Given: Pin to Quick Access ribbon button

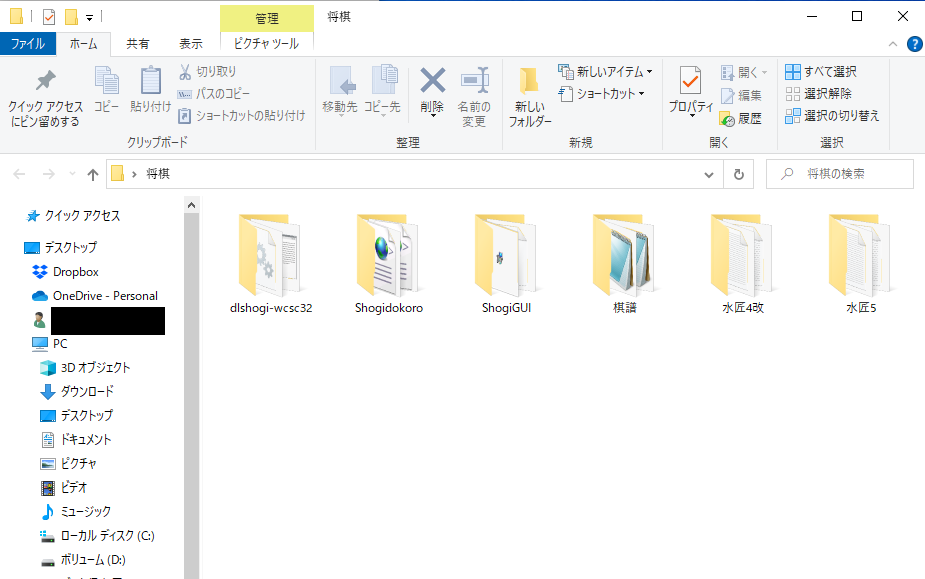Looking at the screenshot, I should point(45,98).
